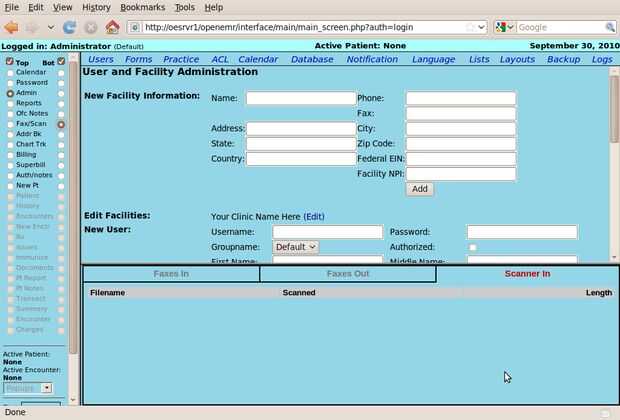Screen dimensions: 620x420
Task: Expand the URL bar history dropdown
Action: pyautogui.click(x=481, y=27)
